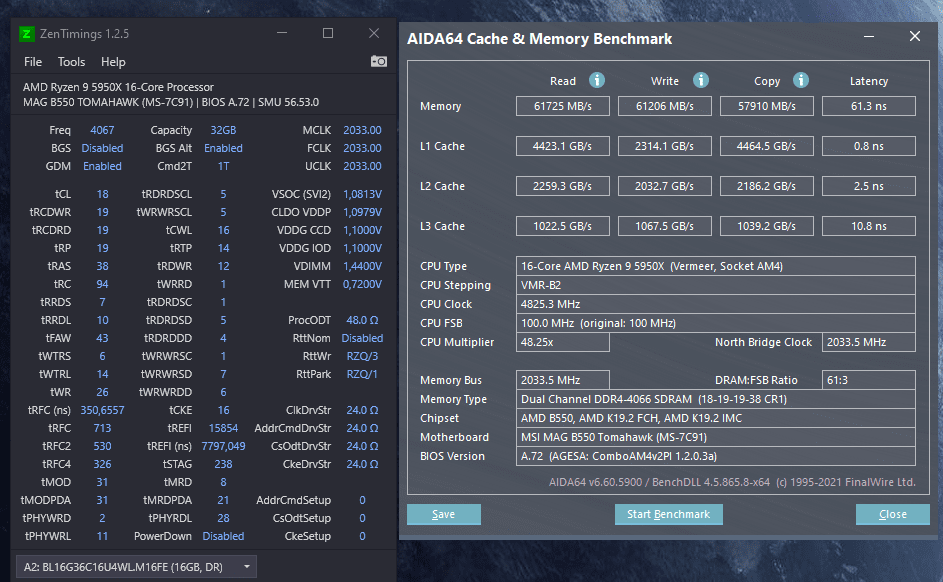Click the PowerDown value Disabled
Viewport: 943px width, 582px height.
[x=223, y=536]
